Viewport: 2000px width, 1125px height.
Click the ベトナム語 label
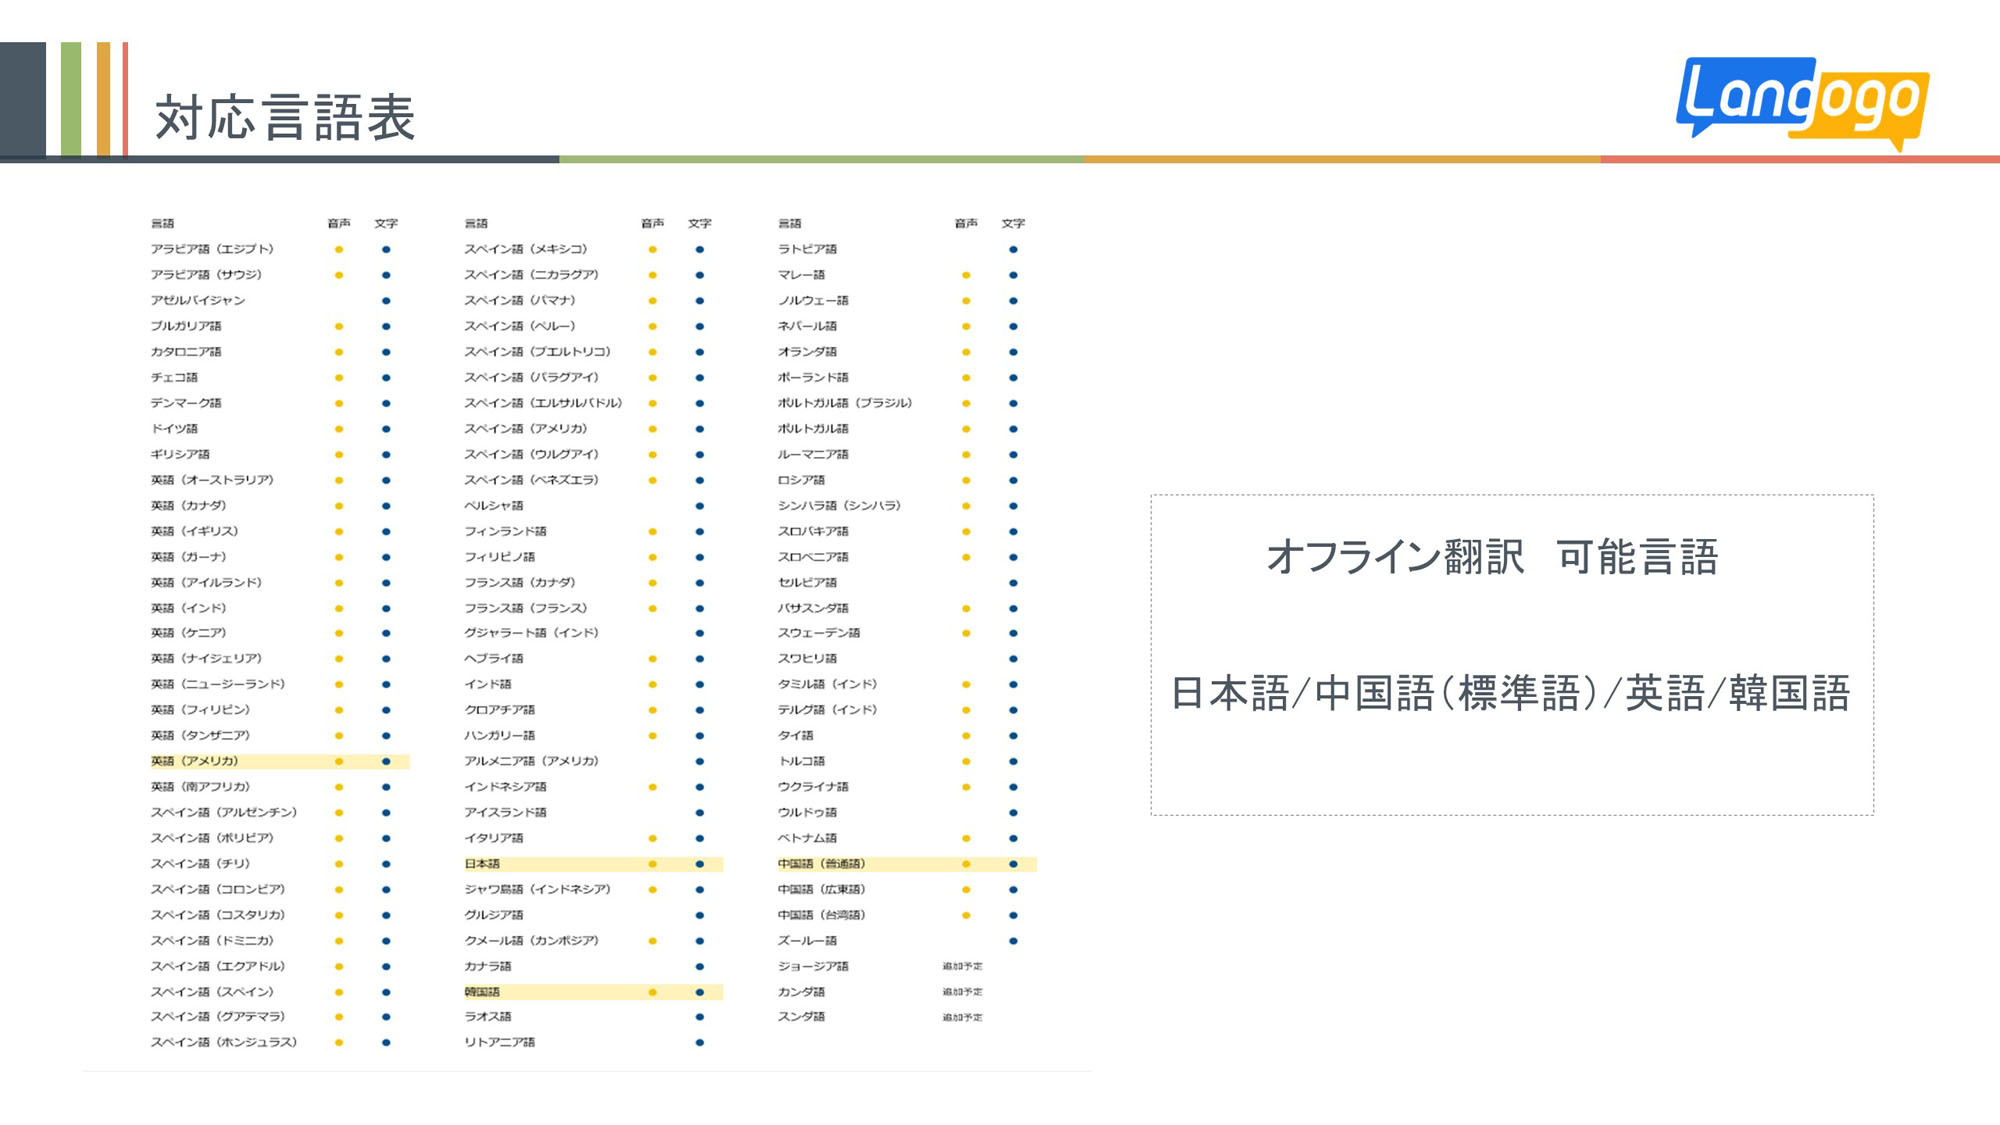coord(807,838)
